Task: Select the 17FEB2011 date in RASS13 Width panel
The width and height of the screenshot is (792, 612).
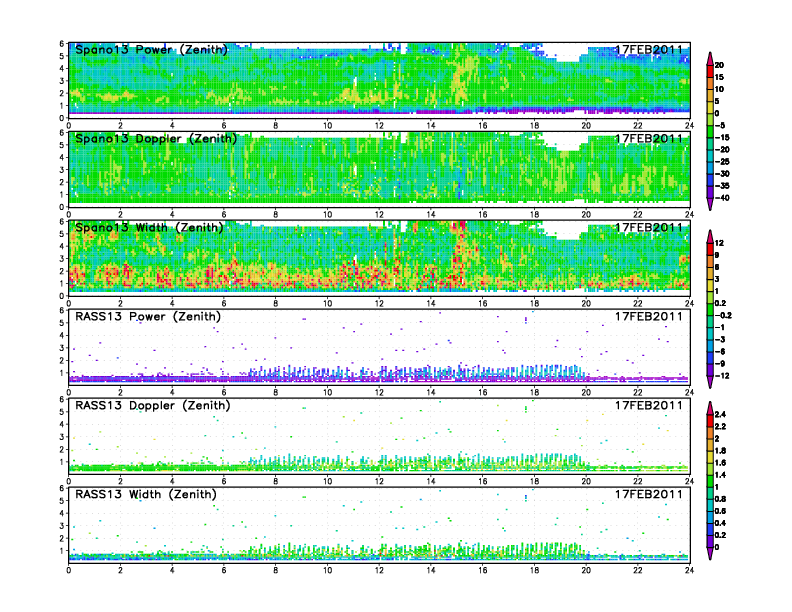Action: pos(649,494)
